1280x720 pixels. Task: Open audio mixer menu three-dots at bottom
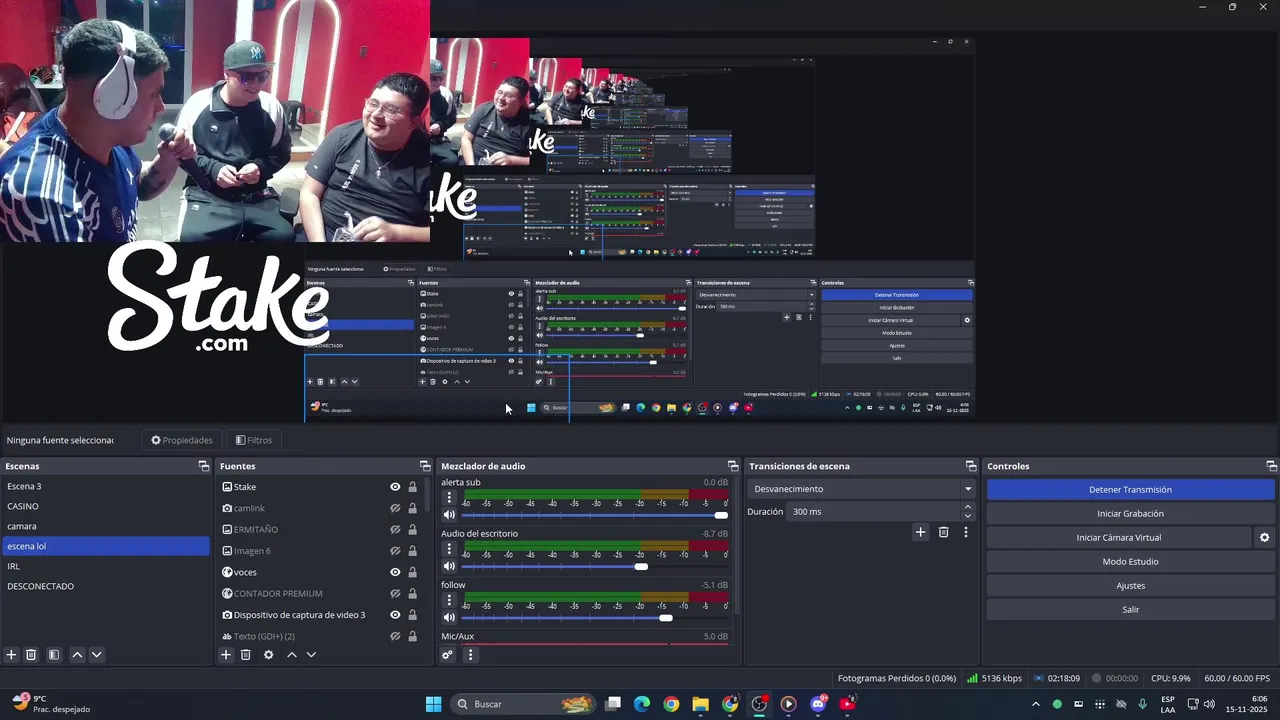470,655
